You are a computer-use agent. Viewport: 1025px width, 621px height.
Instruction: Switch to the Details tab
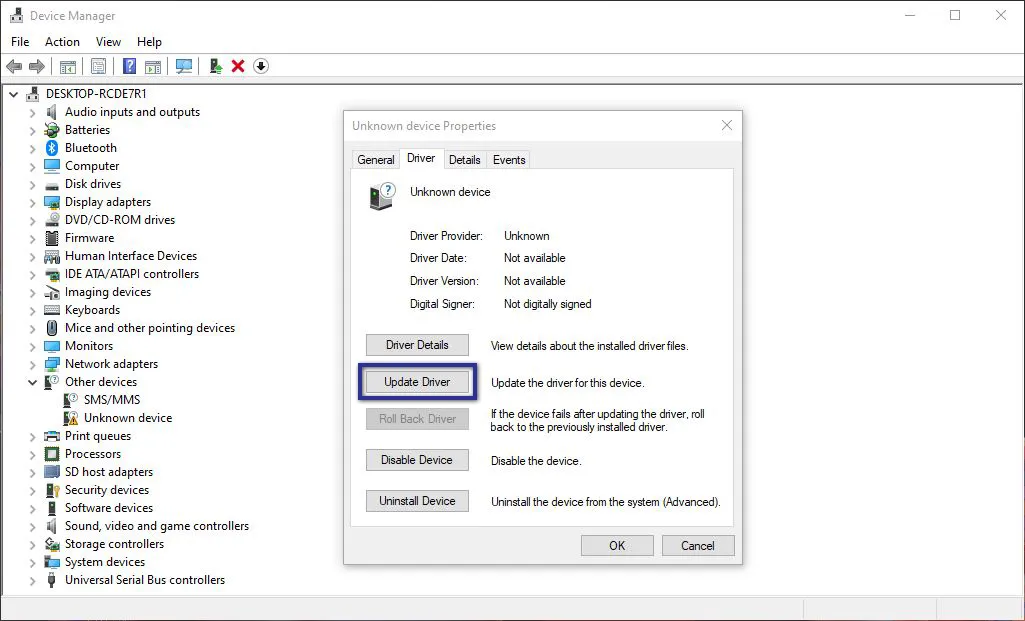pyautogui.click(x=465, y=159)
